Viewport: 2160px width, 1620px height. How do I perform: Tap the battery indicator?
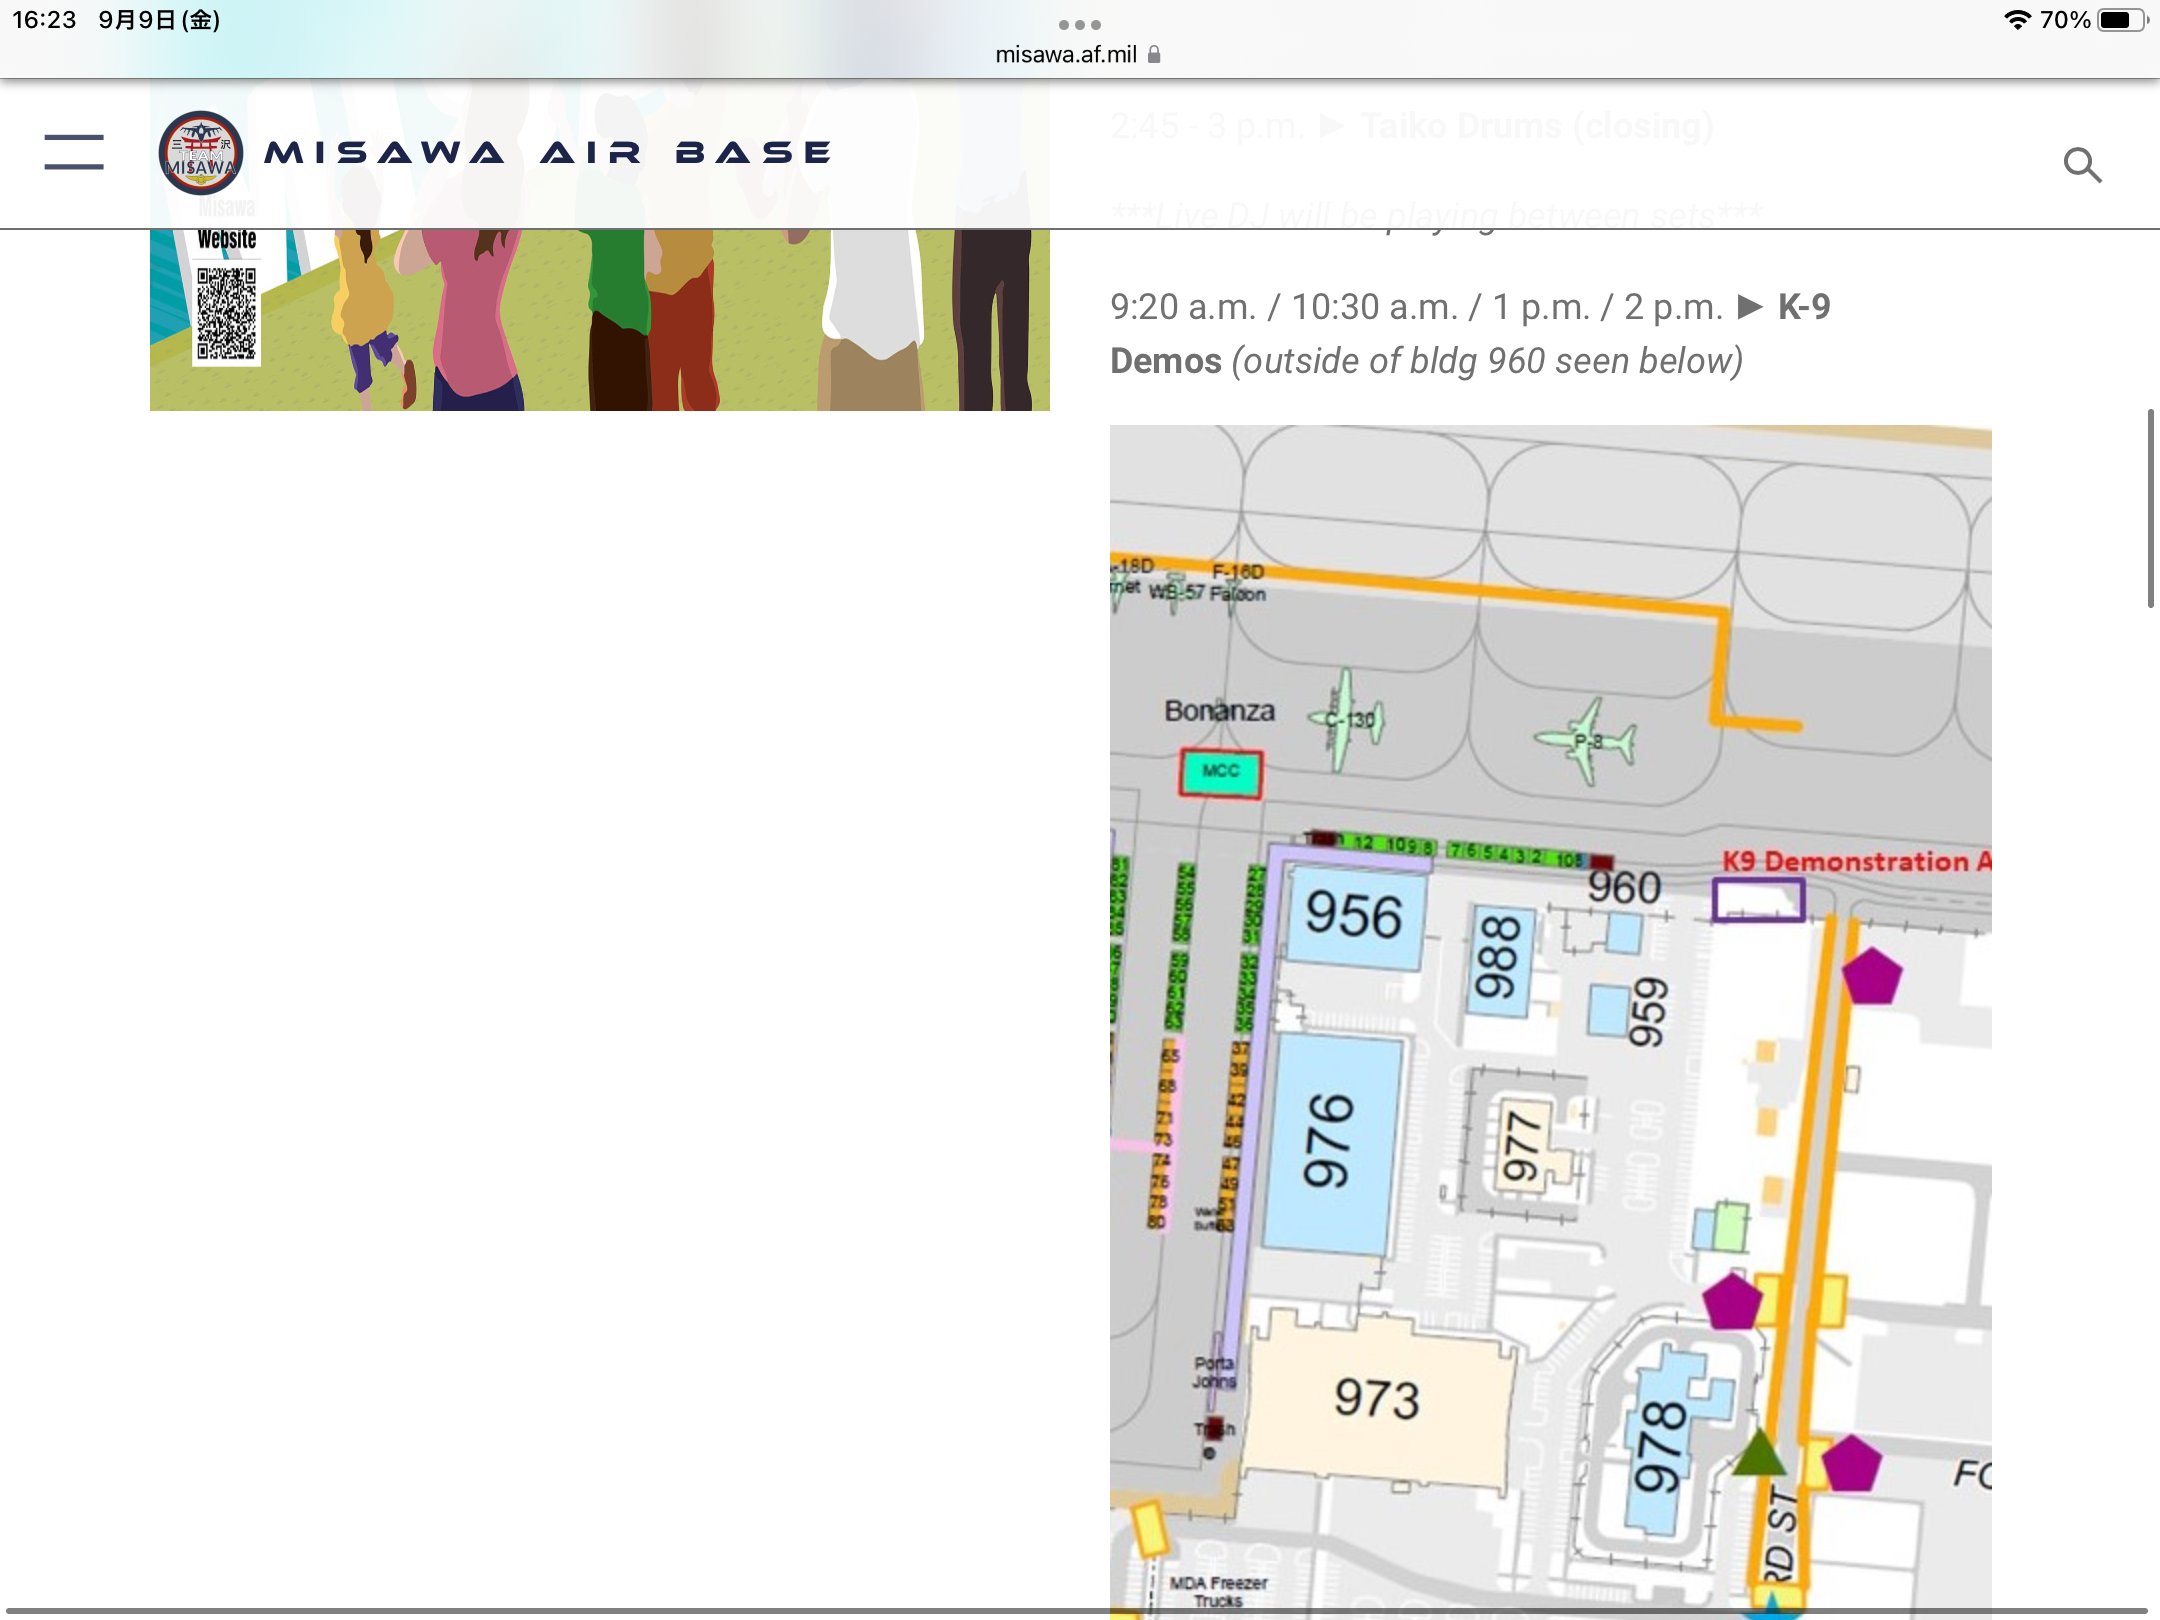click(x=2122, y=19)
